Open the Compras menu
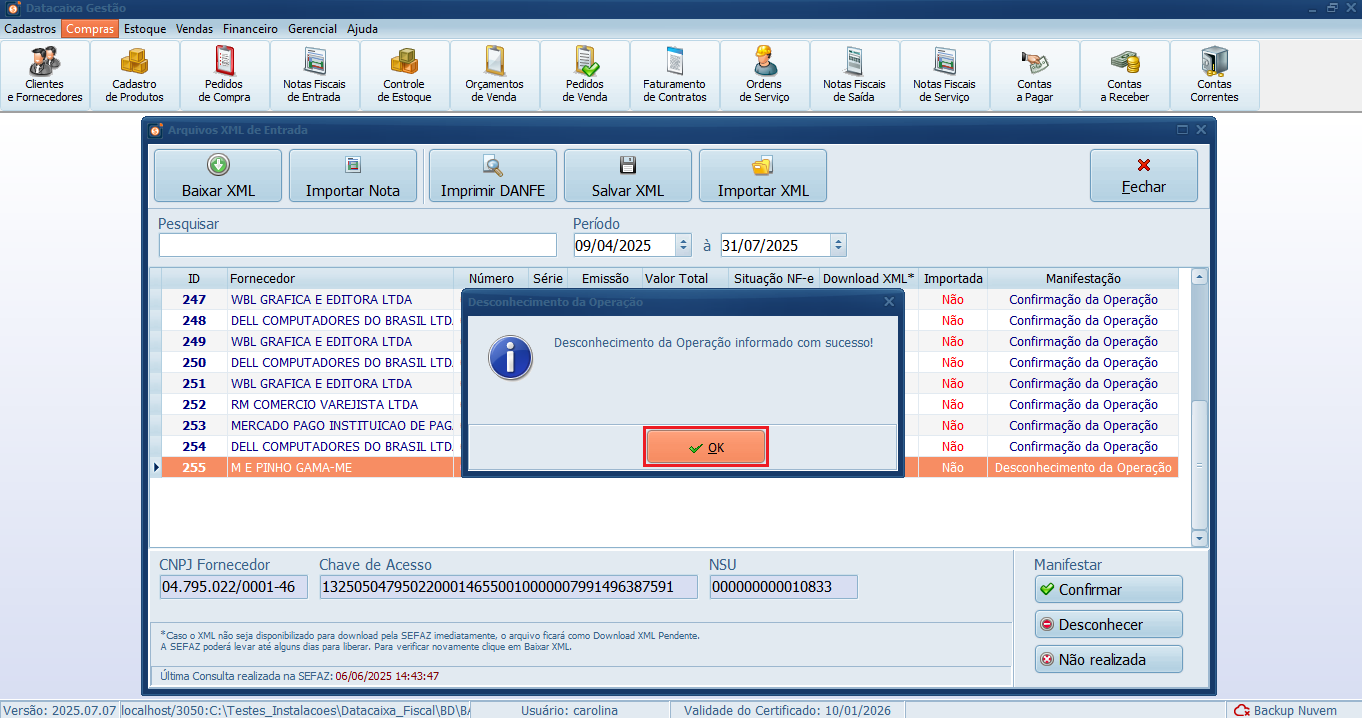 pyautogui.click(x=90, y=29)
